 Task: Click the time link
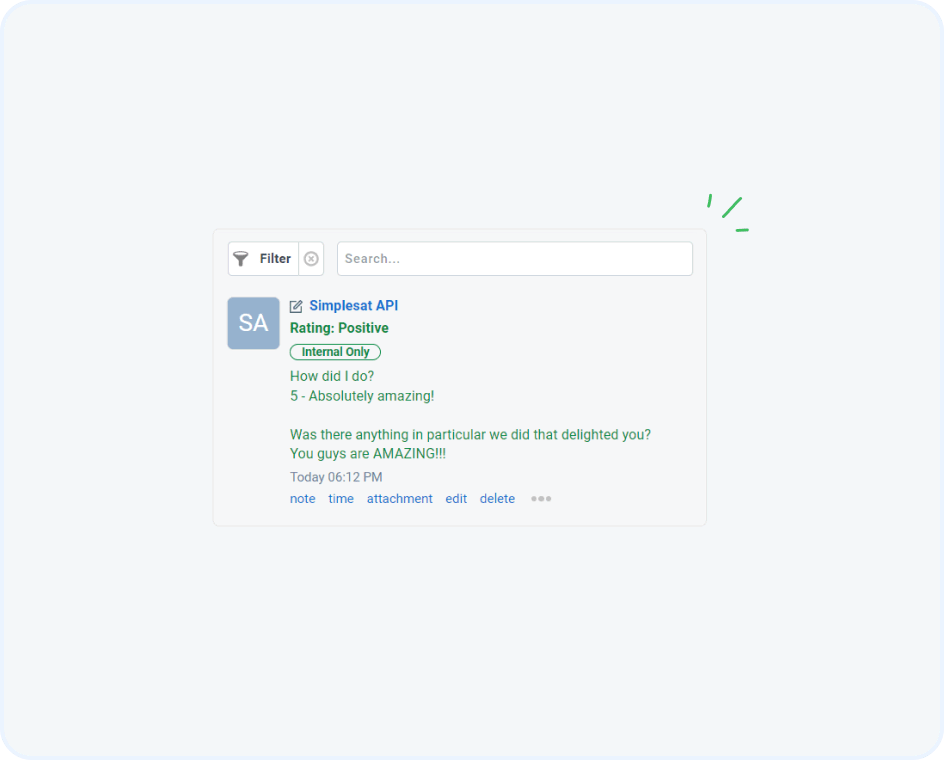341,499
